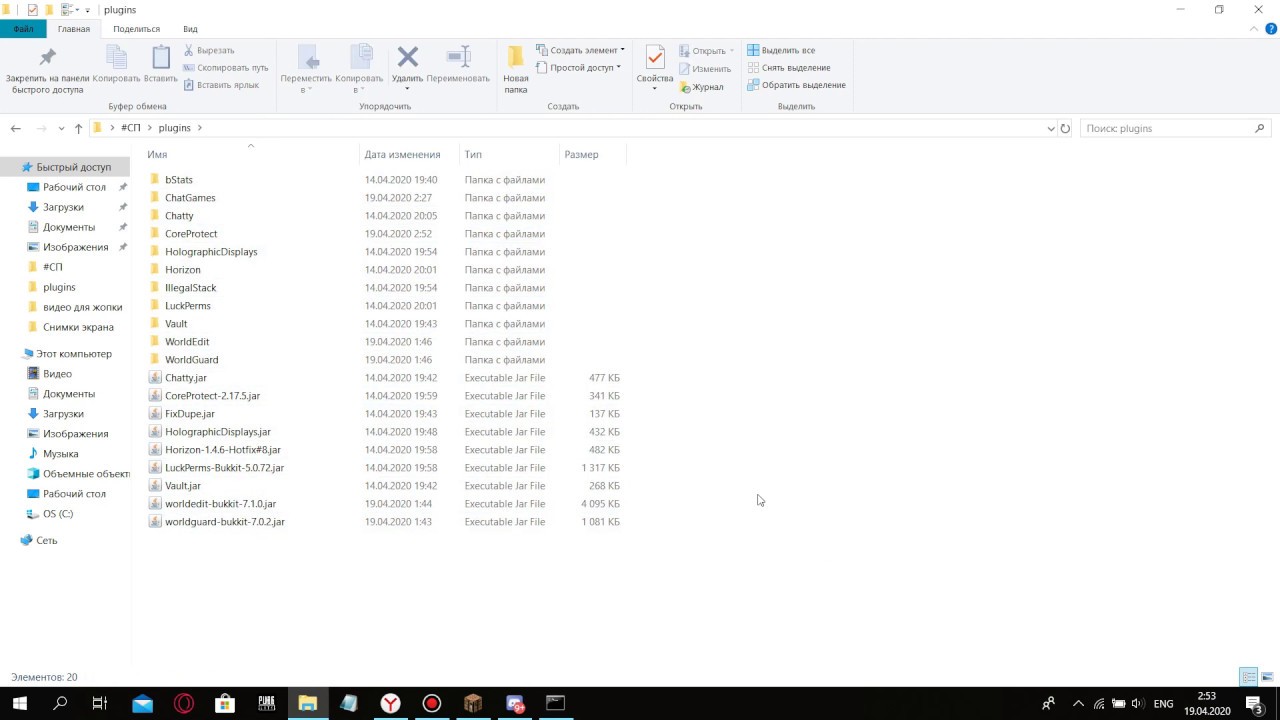
Task: Click the ENG language indicator
Action: 1163,704
